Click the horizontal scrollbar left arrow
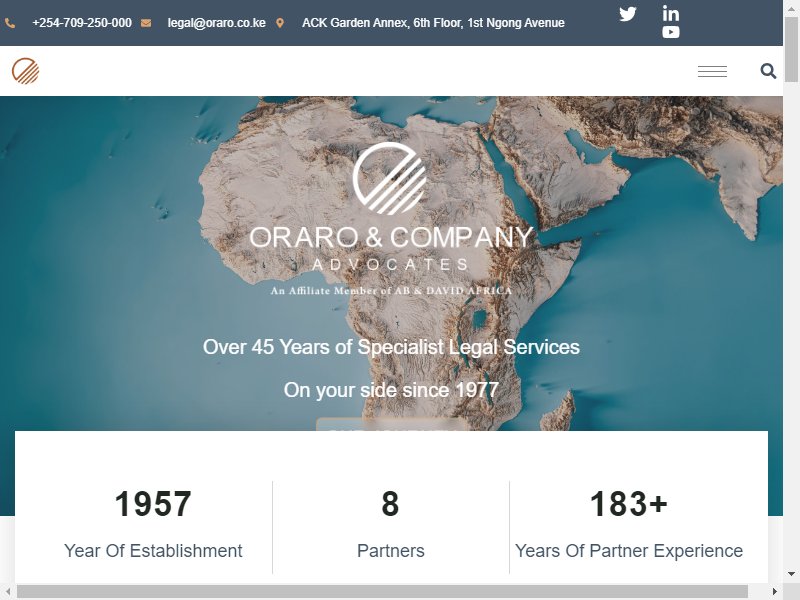Screen dimensions: 800x600 [8, 592]
